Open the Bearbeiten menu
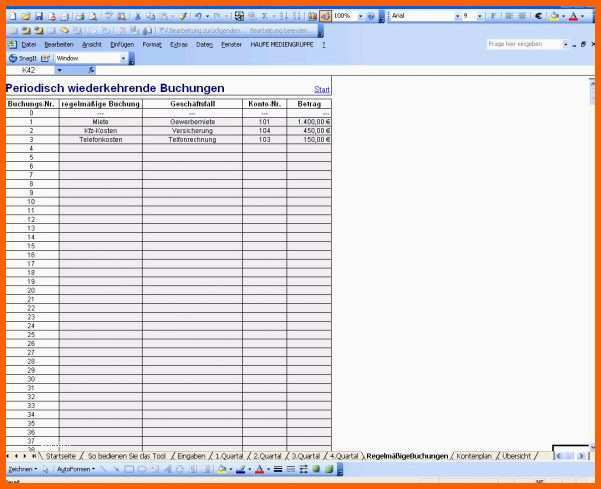Viewport: 601px width, 489px height. click(x=59, y=44)
